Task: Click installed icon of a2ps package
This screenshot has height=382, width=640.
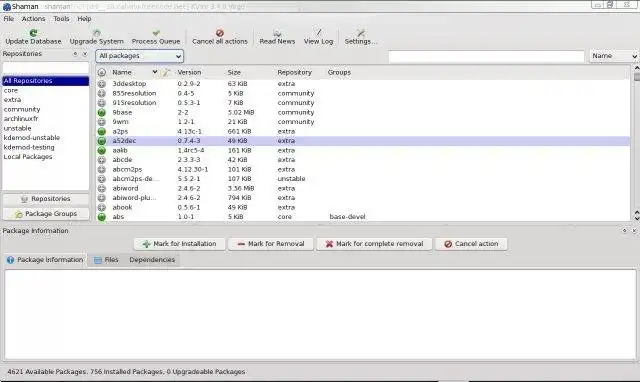Action: click(x=102, y=131)
